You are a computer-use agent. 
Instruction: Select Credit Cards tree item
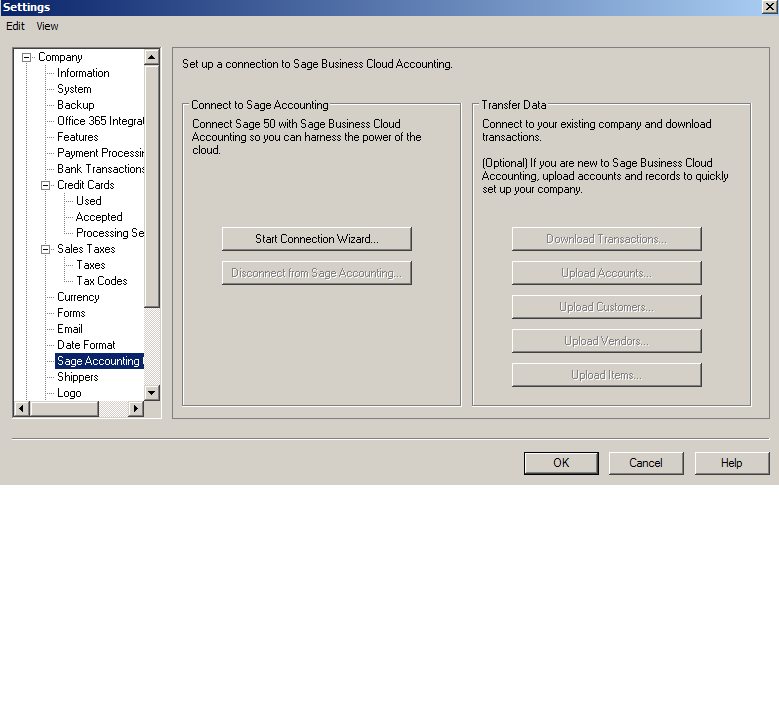[x=85, y=185]
